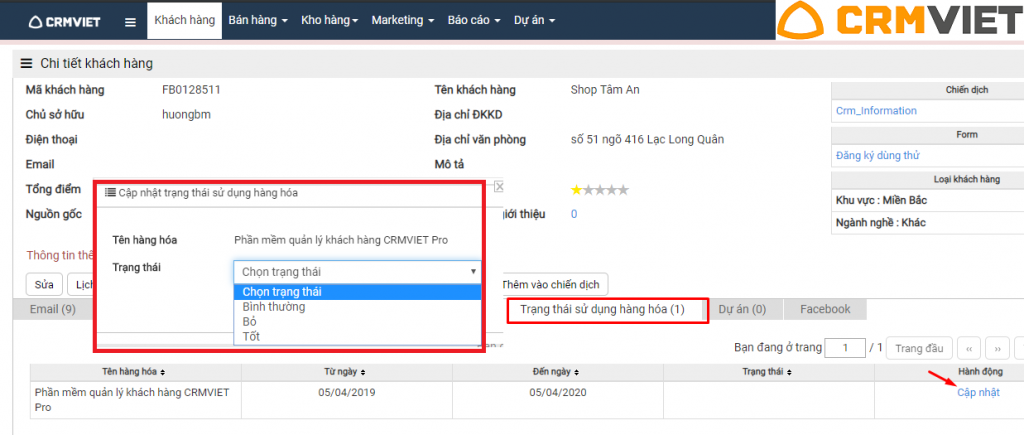Click Ngành nghề : Khác entry

click(x=880, y=223)
